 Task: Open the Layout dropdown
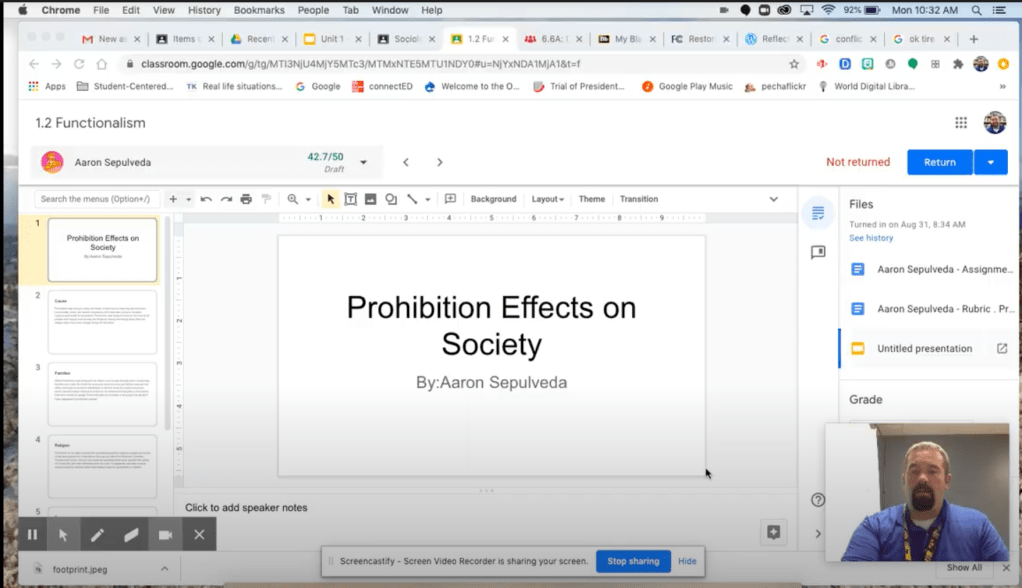pyautogui.click(x=547, y=199)
